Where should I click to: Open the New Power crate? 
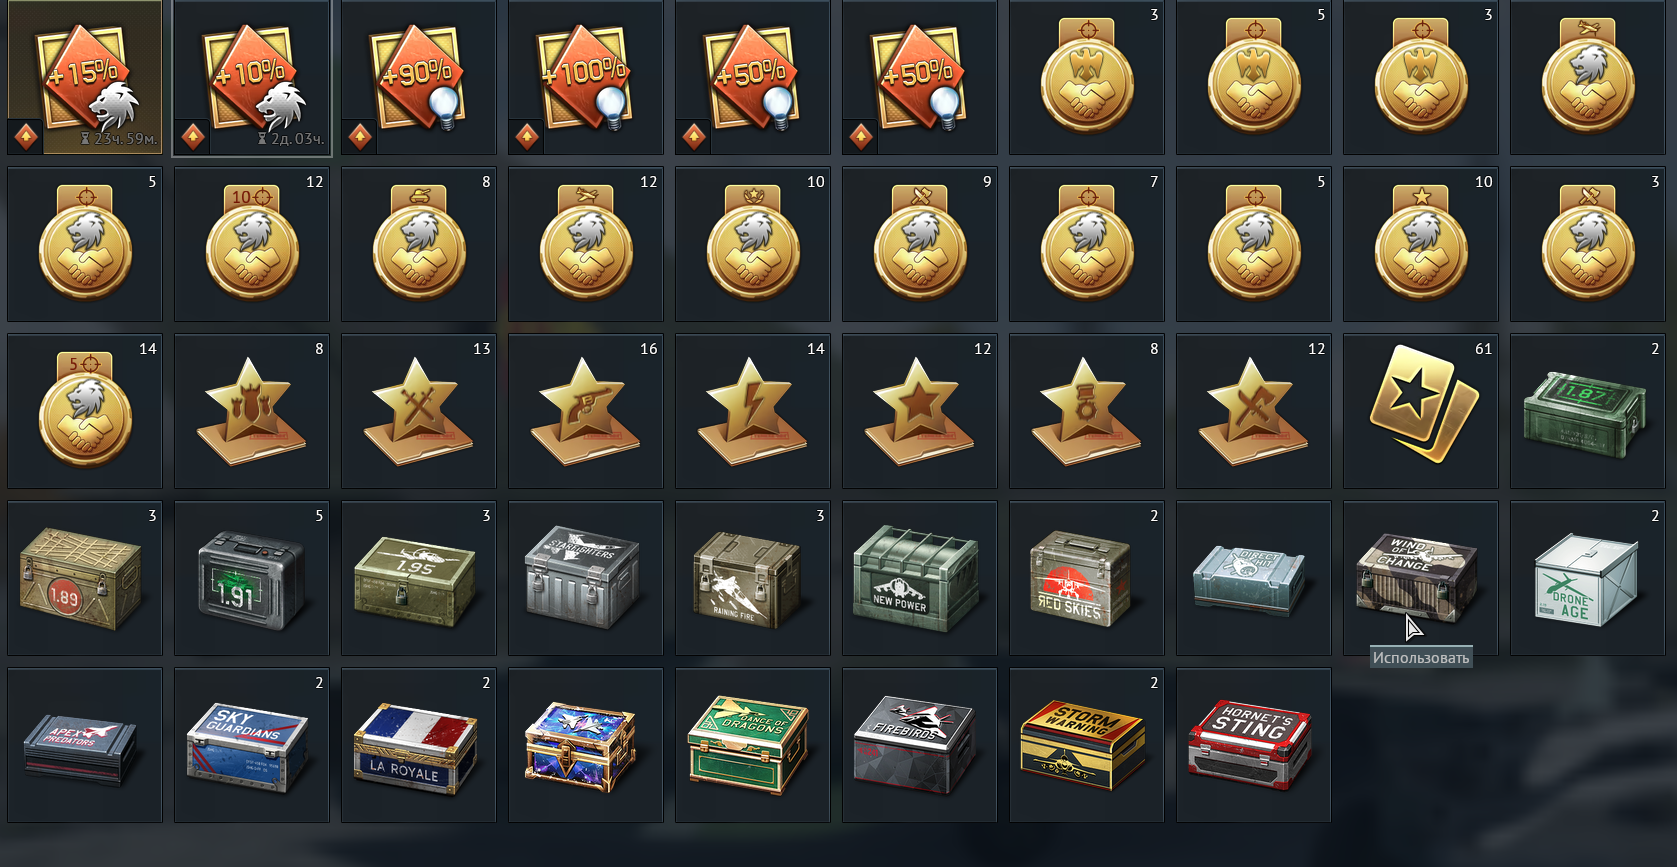pyautogui.click(x=920, y=578)
